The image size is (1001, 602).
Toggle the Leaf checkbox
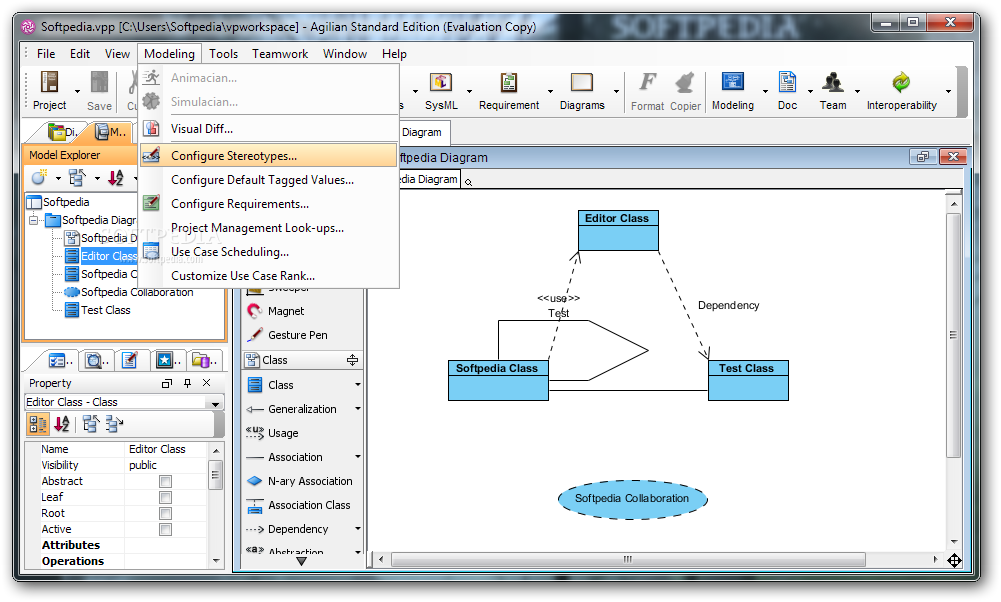point(165,497)
